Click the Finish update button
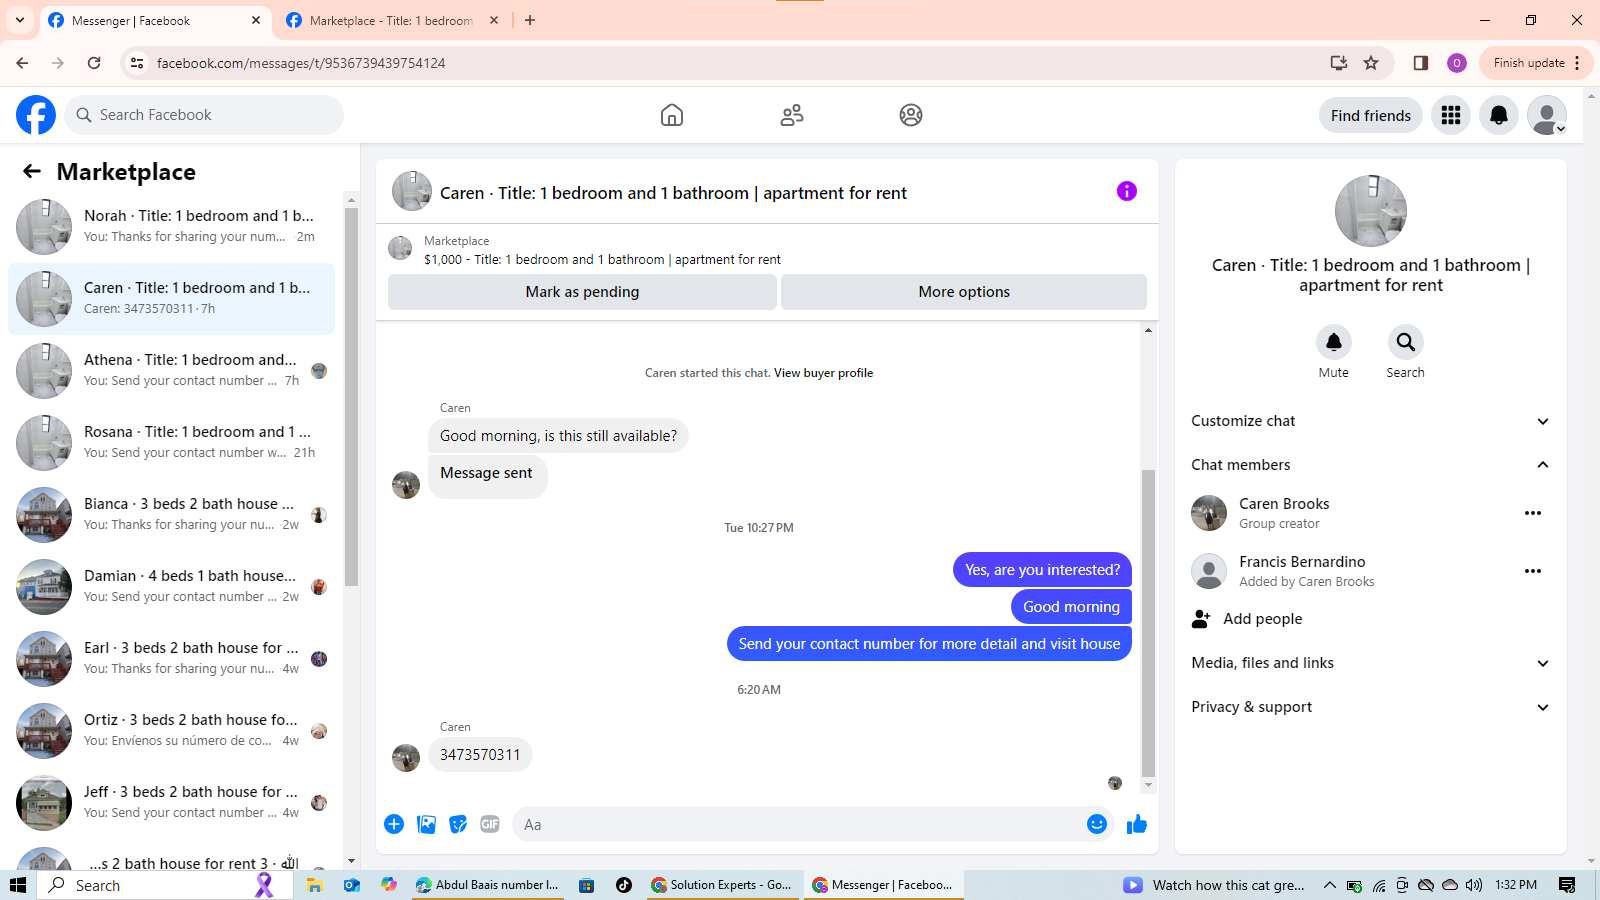The height and width of the screenshot is (900, 1600). click(1536, 63)
